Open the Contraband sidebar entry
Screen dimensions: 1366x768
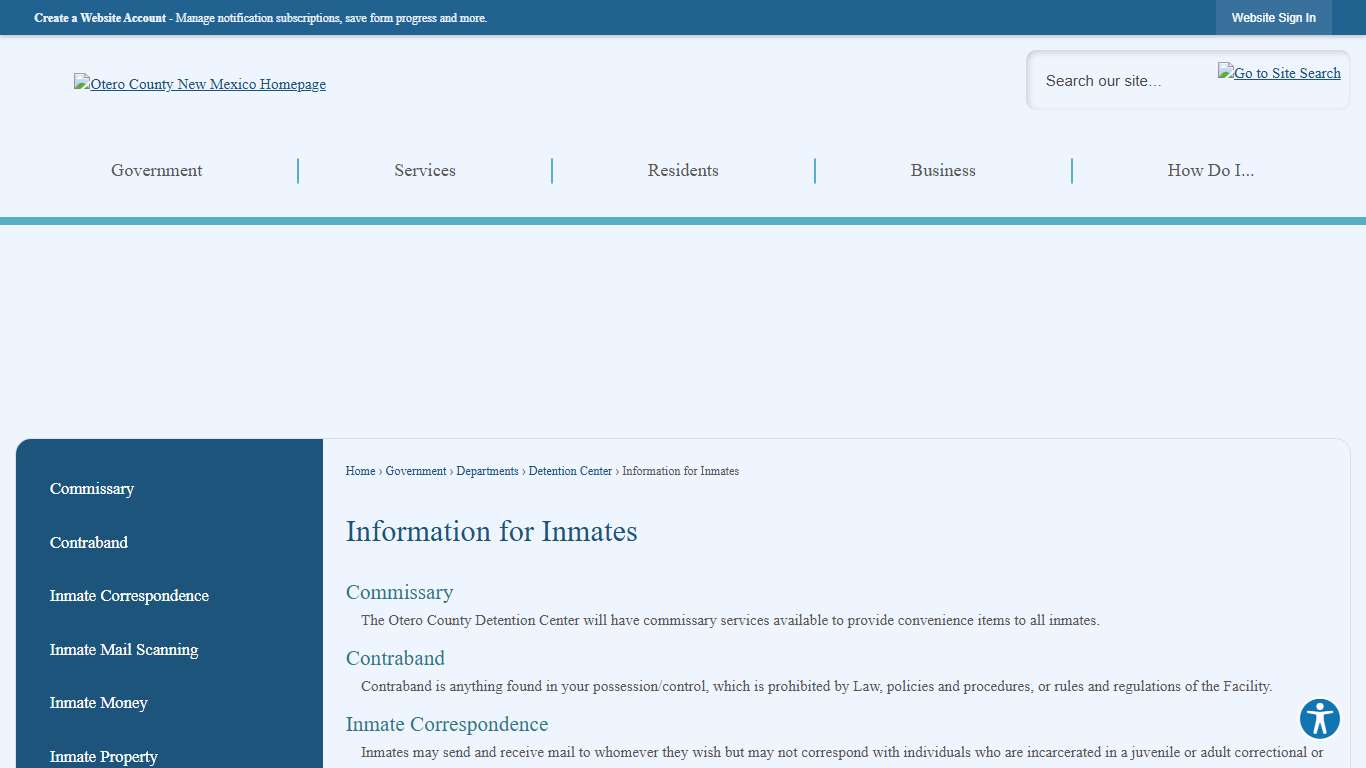(89, 542)
